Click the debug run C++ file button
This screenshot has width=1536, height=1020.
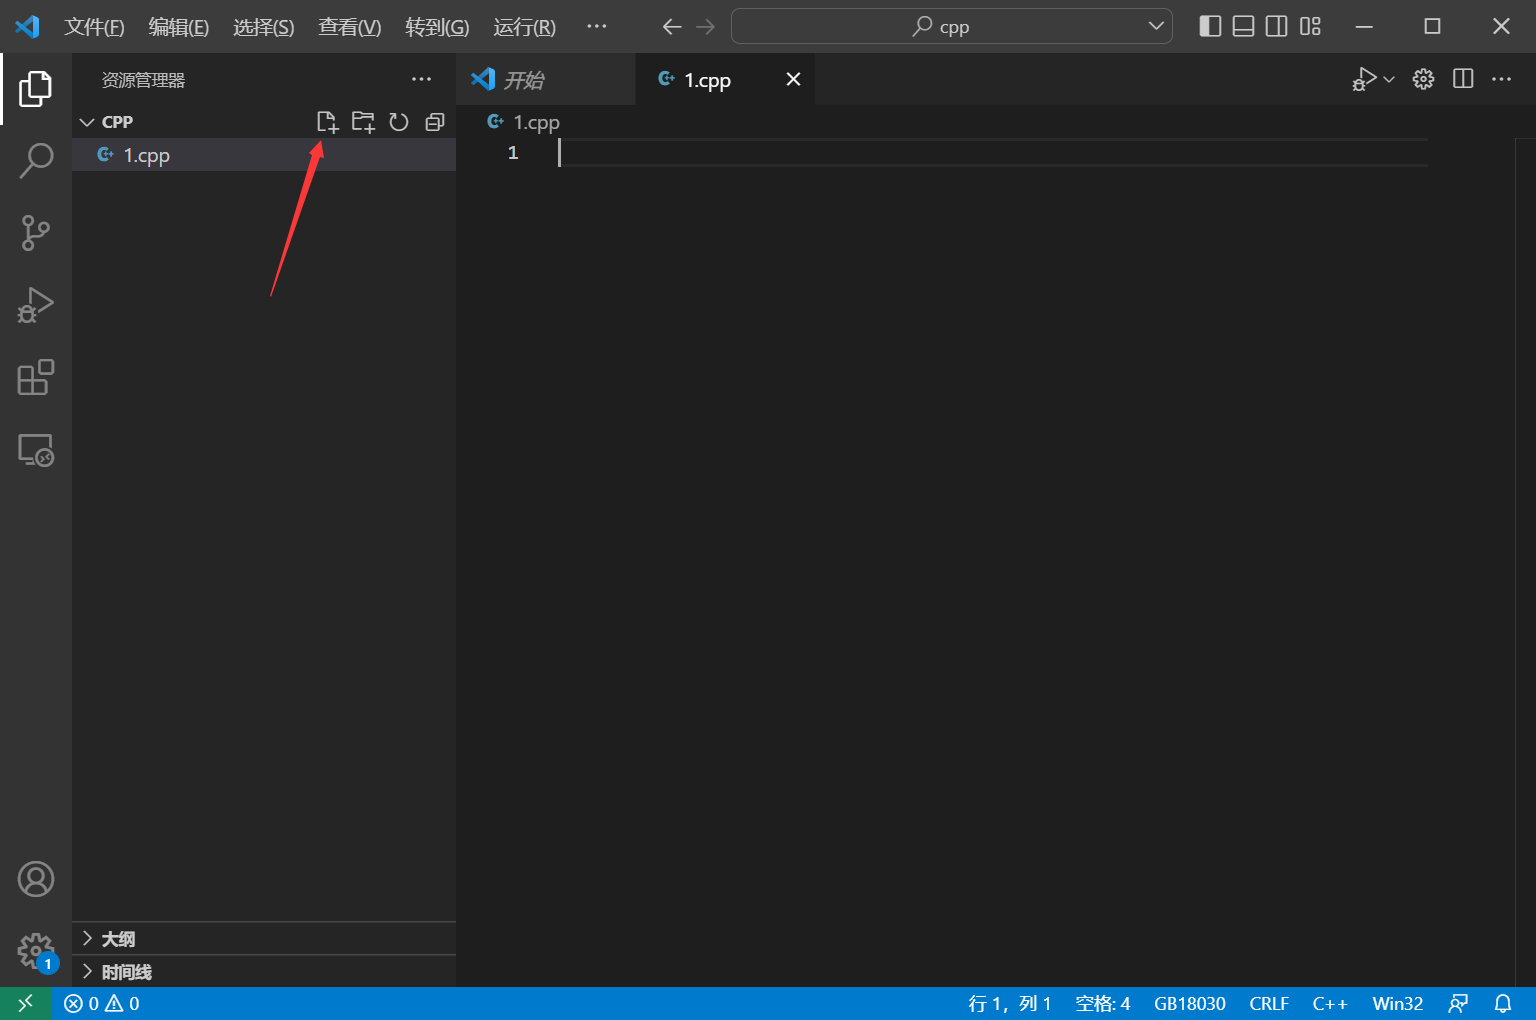point(1364,79)
